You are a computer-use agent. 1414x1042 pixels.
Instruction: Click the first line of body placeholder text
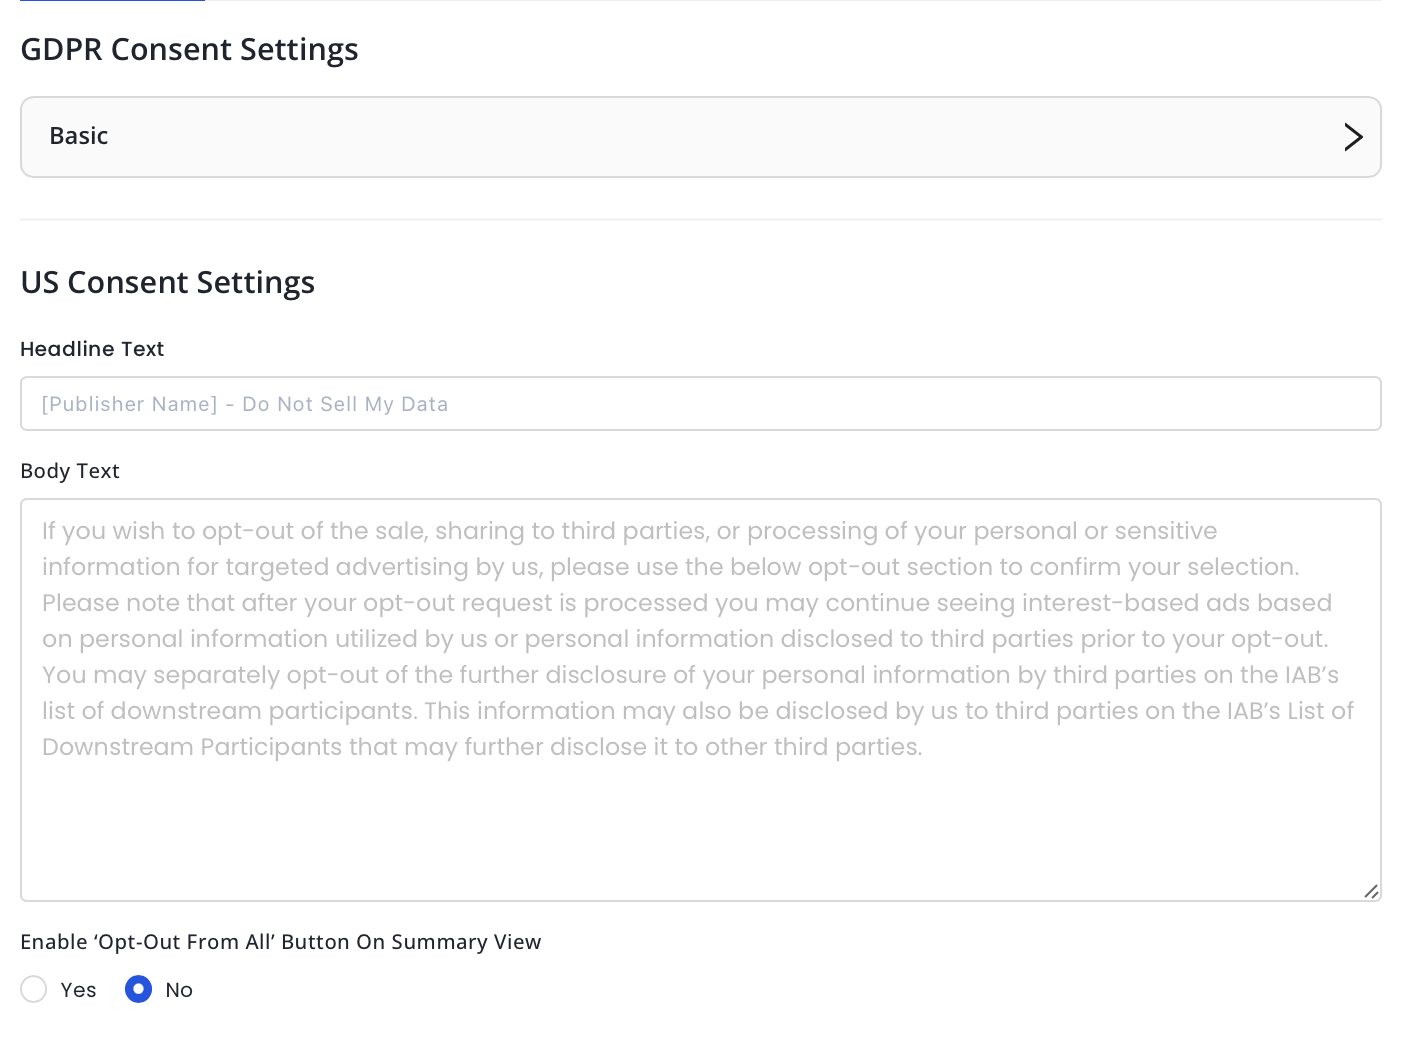[629, 531]
